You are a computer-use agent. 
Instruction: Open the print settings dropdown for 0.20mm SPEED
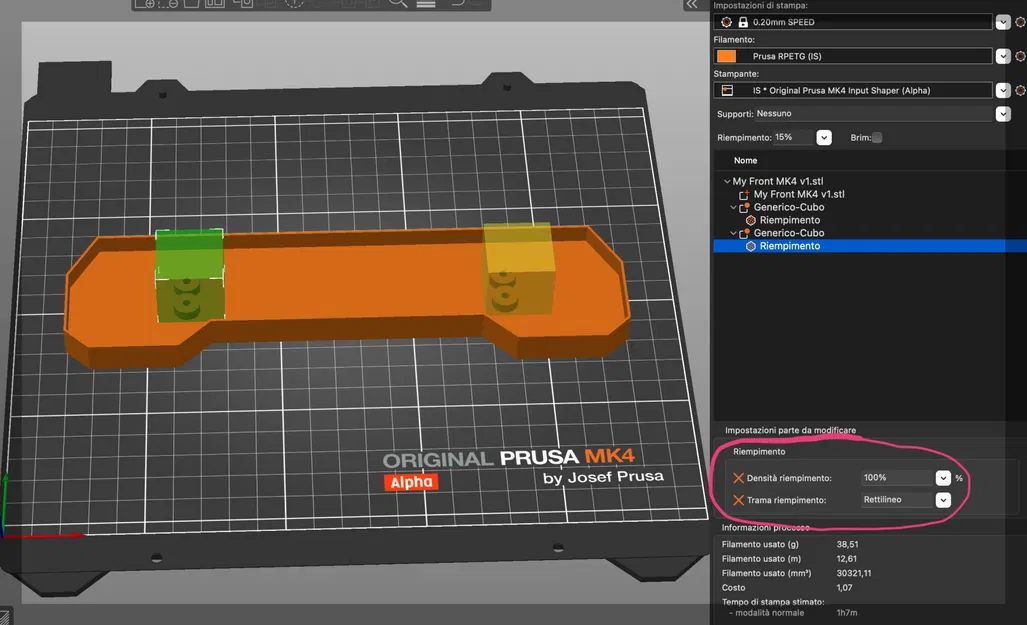(x=1003, y=22)
